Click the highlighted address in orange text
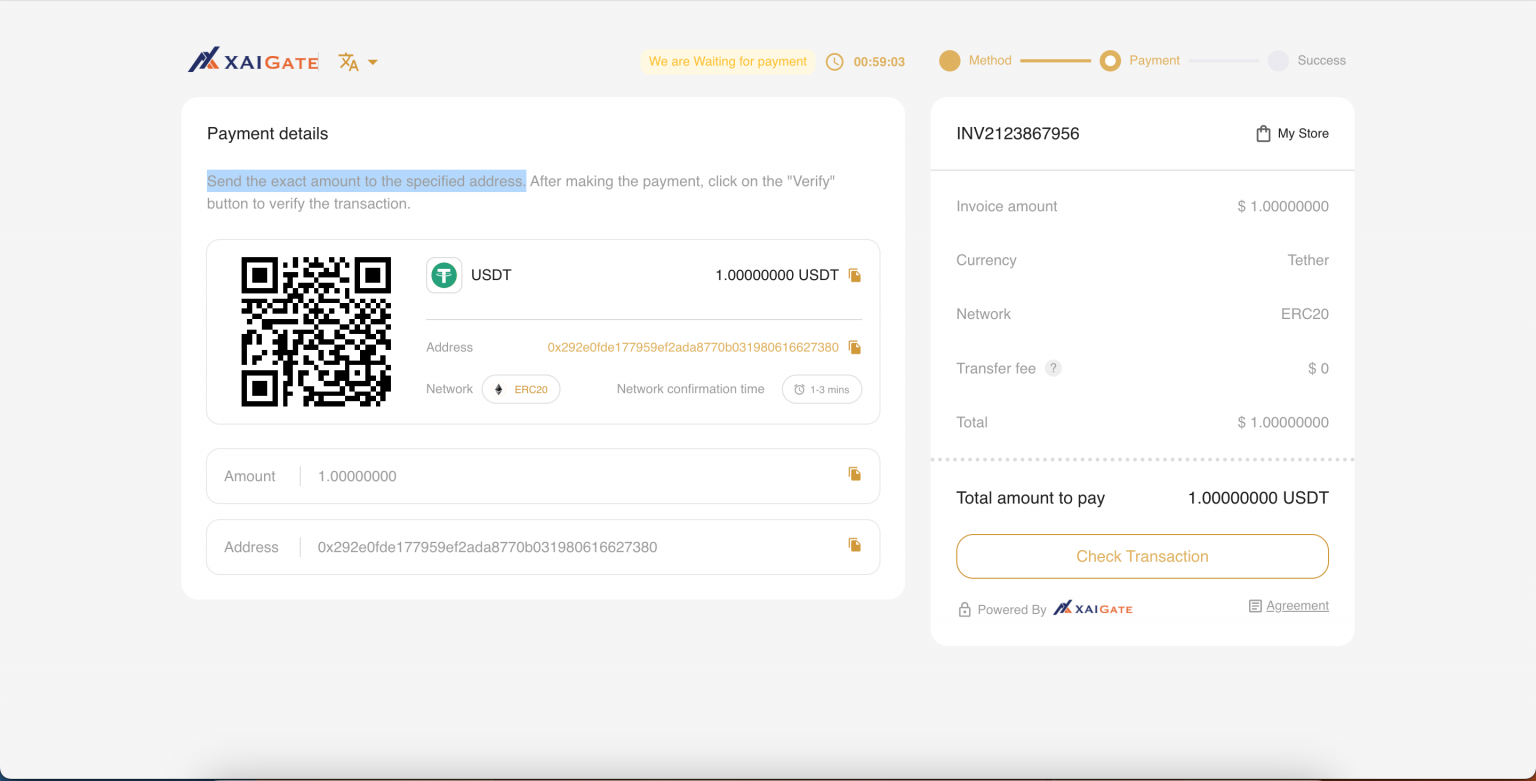The width and height of the screenshot is (1536, 781). coord(692,347)
